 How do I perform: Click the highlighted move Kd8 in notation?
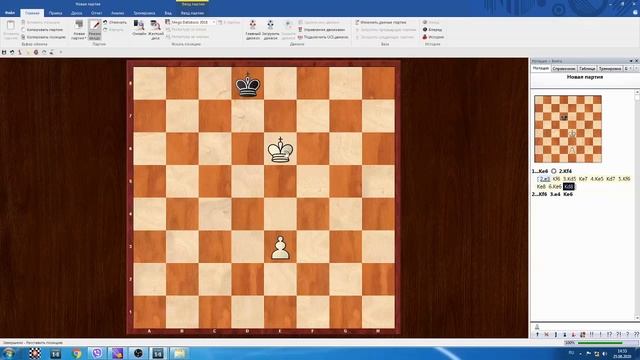[x=569, y=187]
